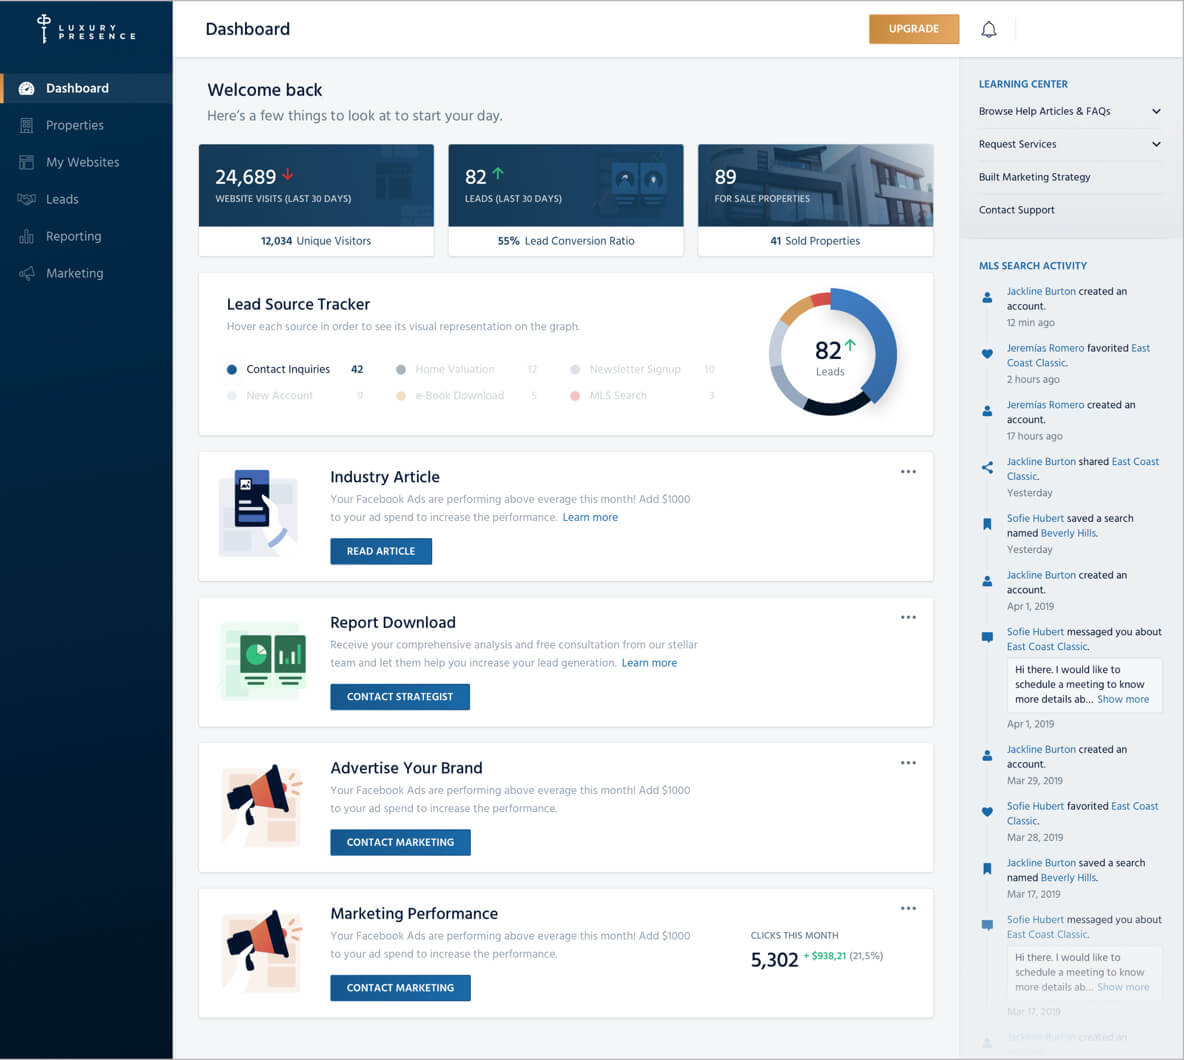
Task: Open the Advertise Your Brand options menu
Action: coord(908,763)
